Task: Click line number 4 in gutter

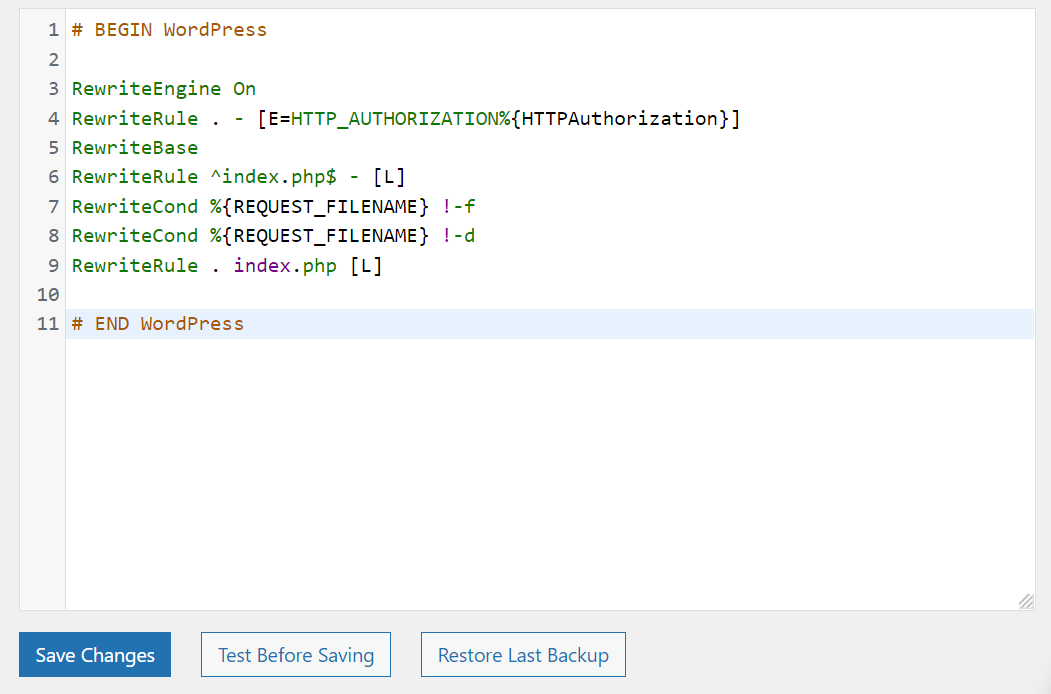Action: tap(54, 119)
